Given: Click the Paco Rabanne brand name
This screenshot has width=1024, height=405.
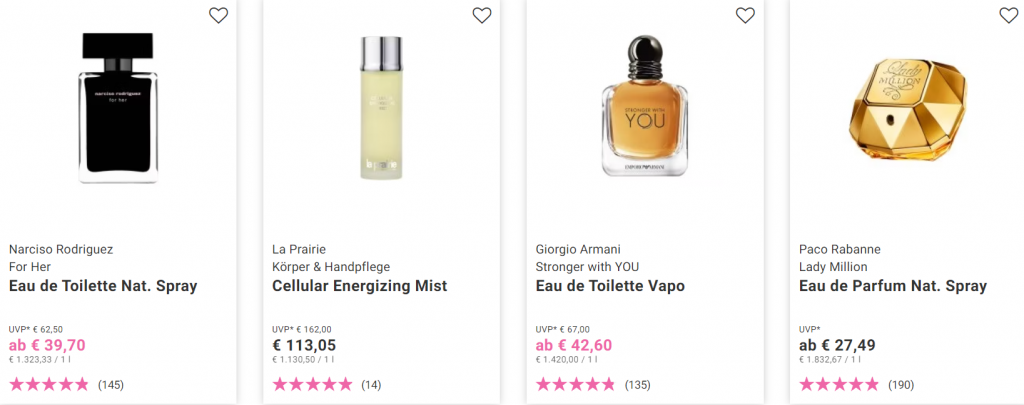Looking at the screenshot, I should point(841,249).
